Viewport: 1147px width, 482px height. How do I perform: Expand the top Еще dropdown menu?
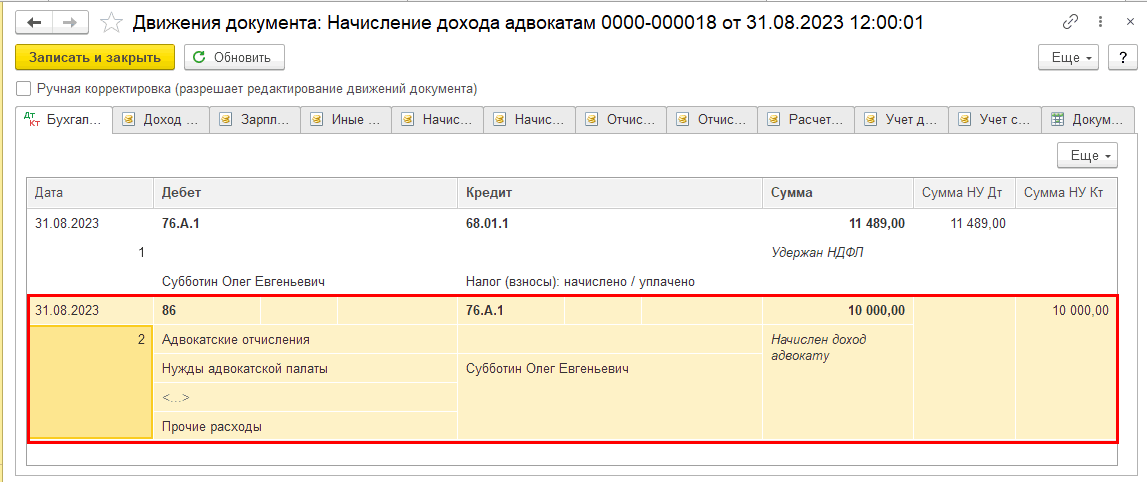point(1070,58)
